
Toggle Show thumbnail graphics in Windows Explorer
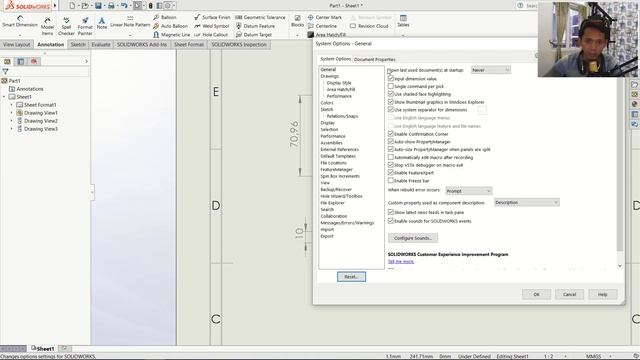click(x=391, y=102)
